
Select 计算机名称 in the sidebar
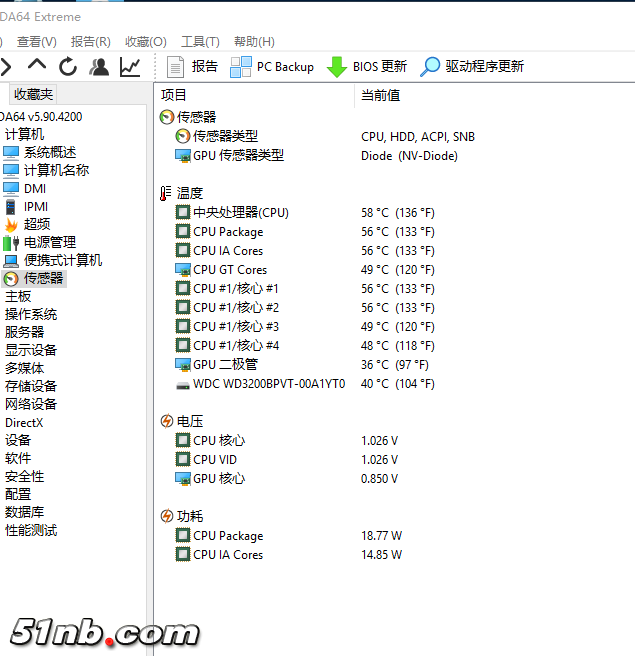click(46, 170)
